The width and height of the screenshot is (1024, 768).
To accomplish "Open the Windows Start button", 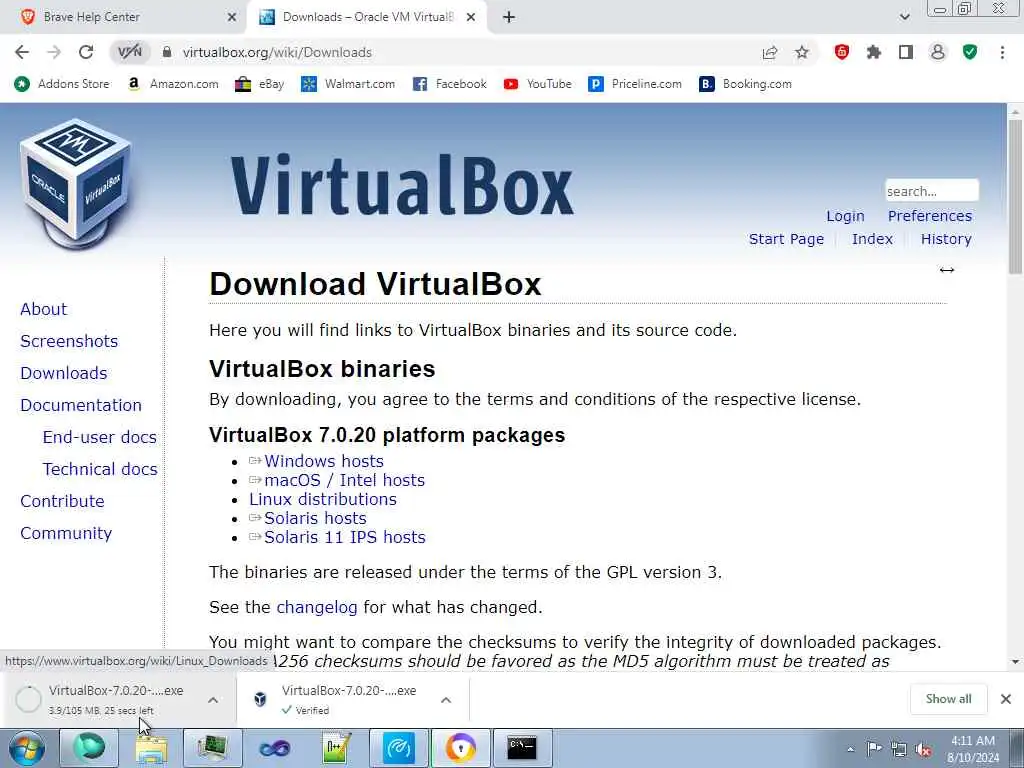I will coord(25,748).
